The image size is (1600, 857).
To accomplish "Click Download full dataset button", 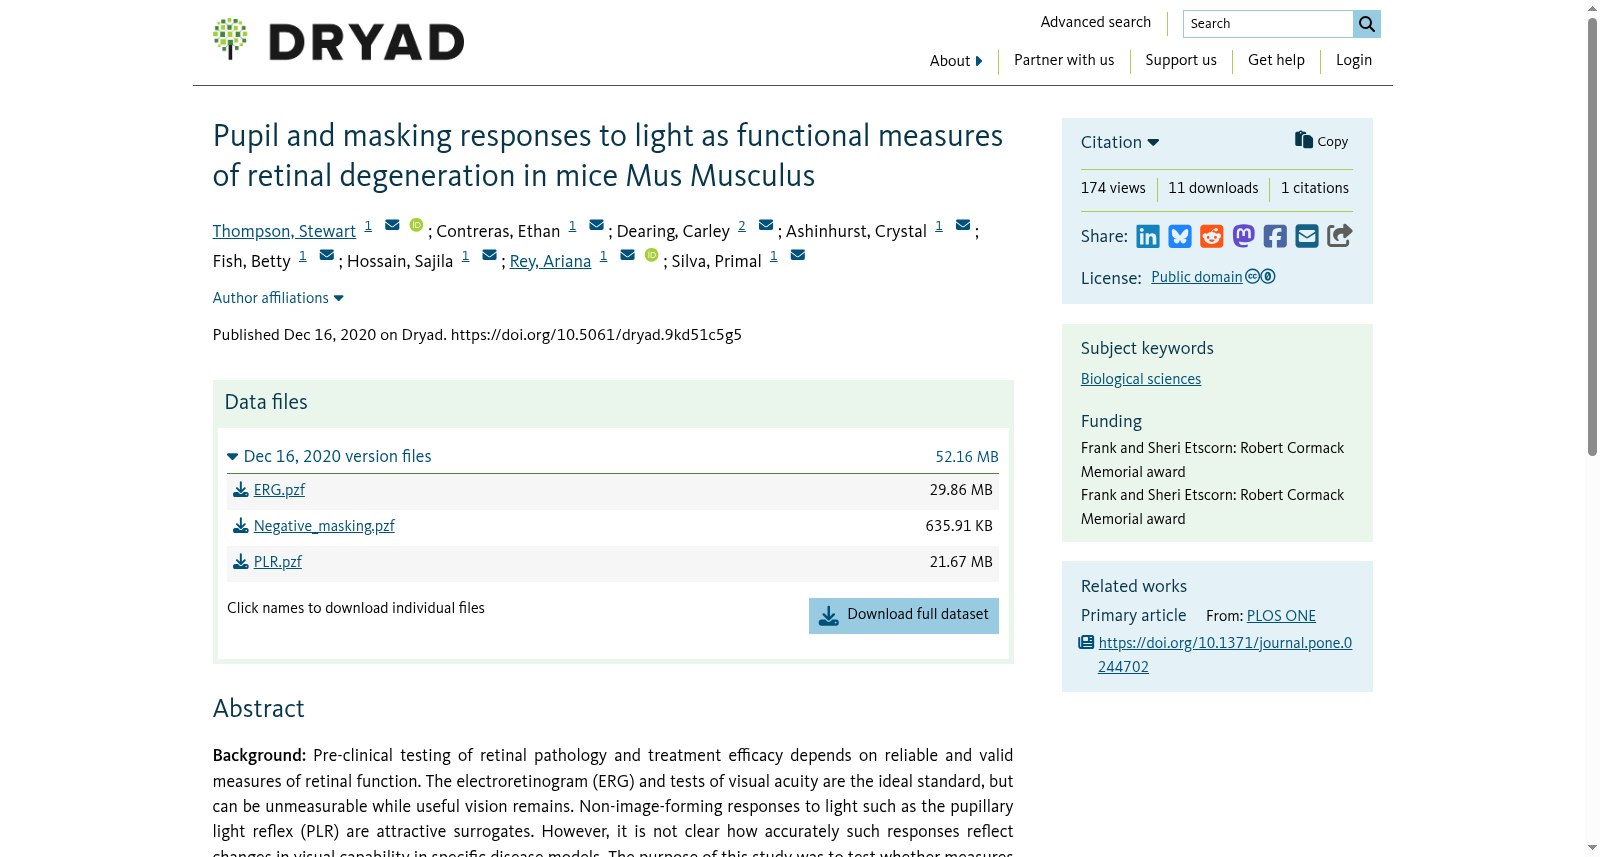I will tap(904, 615).
